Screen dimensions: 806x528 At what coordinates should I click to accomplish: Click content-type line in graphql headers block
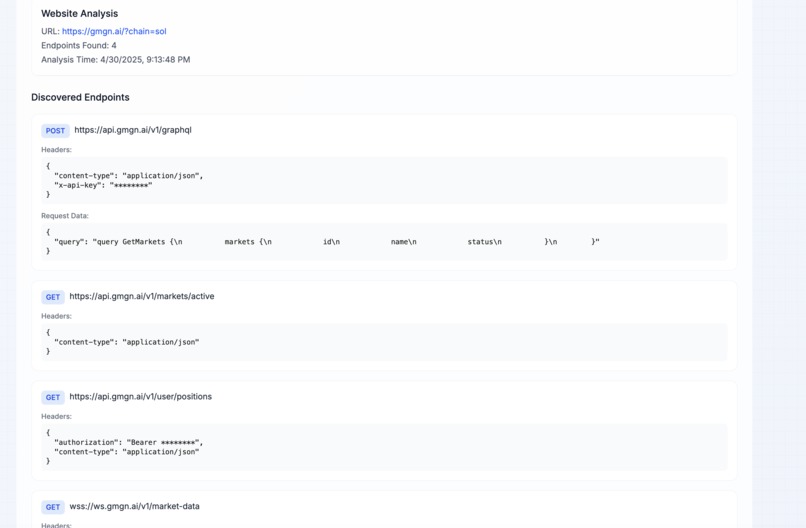[129, 176]
